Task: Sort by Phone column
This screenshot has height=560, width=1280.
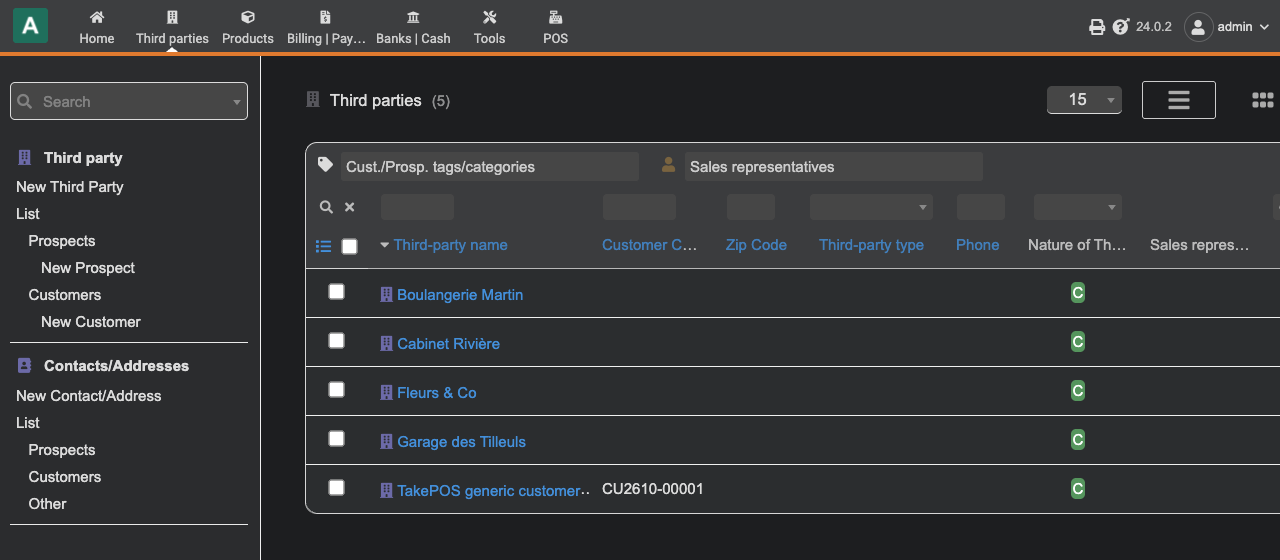Action: tap(977, 245)
